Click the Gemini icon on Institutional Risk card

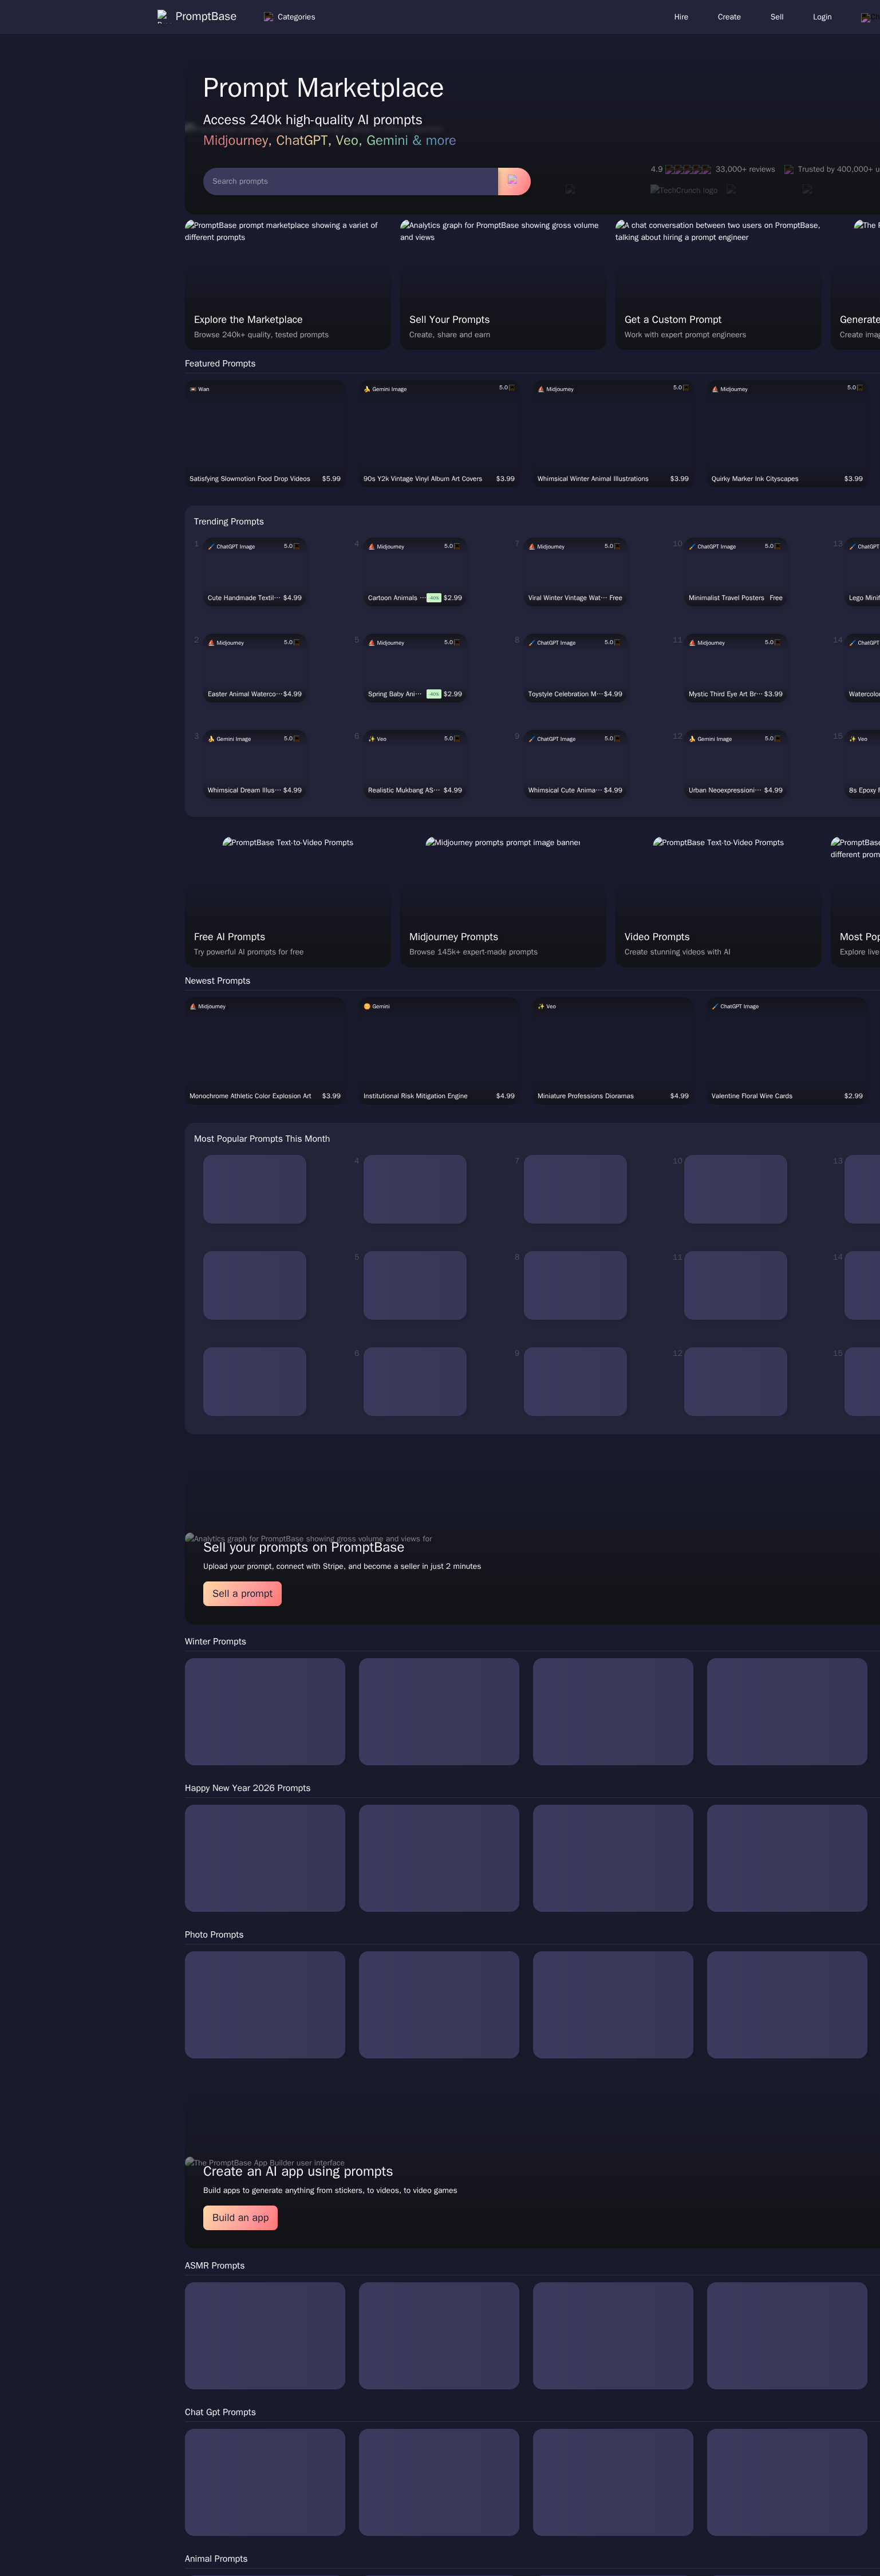367,1006
